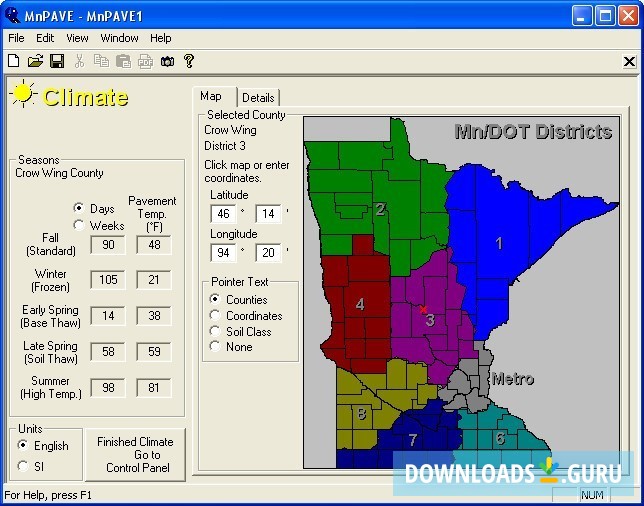Click navy District 7 on the map
This screenshot has width=644, height=506.
412,440
